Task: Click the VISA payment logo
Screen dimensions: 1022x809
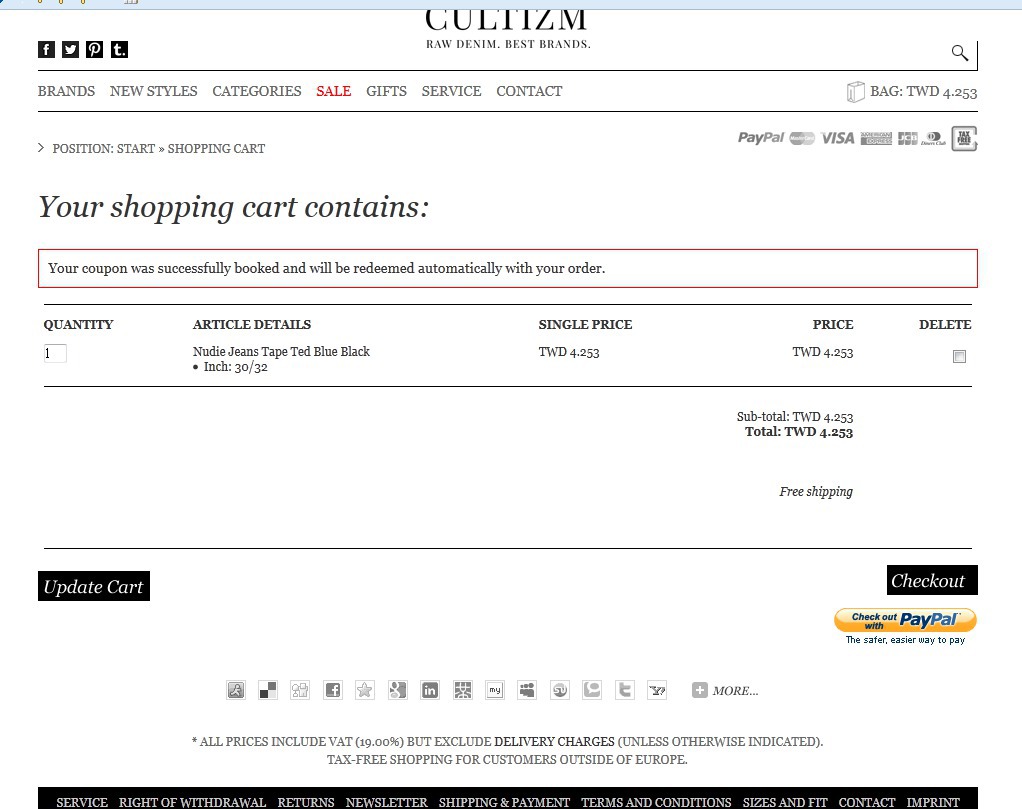Action: click(838, 138)
